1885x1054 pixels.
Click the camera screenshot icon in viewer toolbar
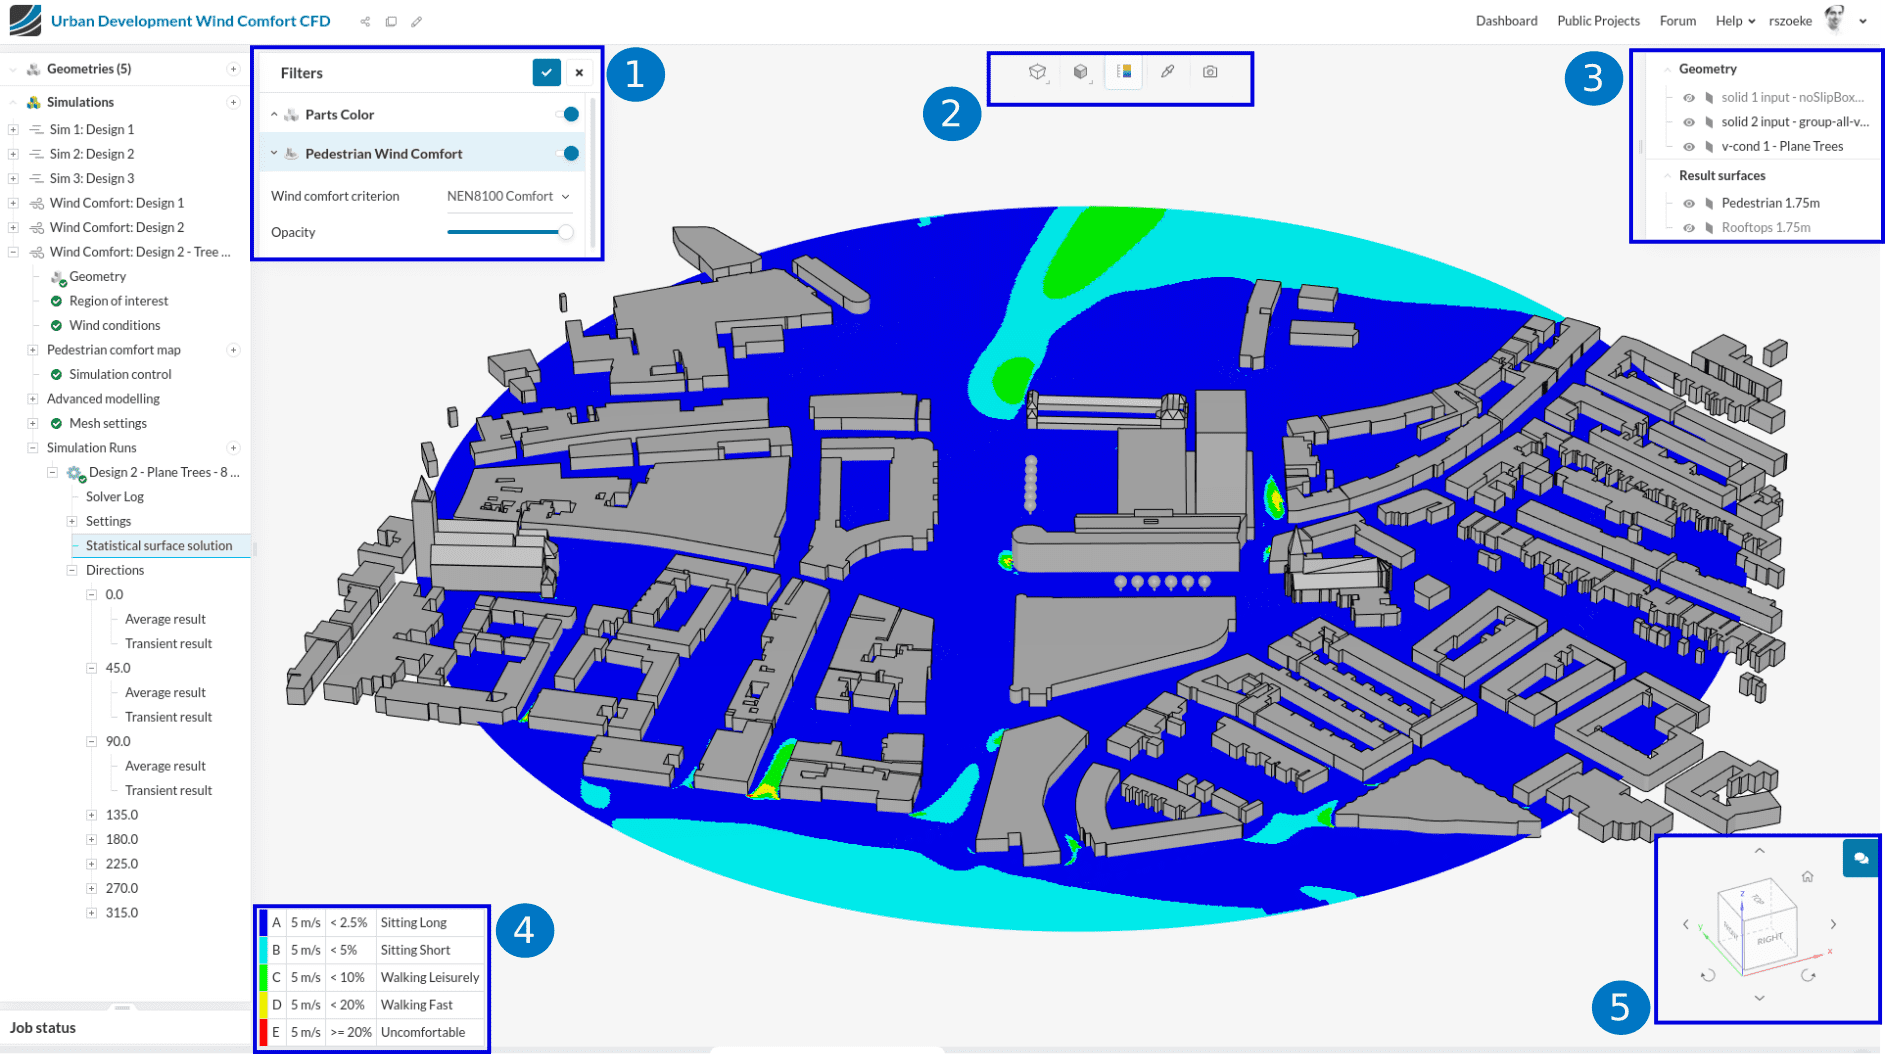click(1210, 72)
